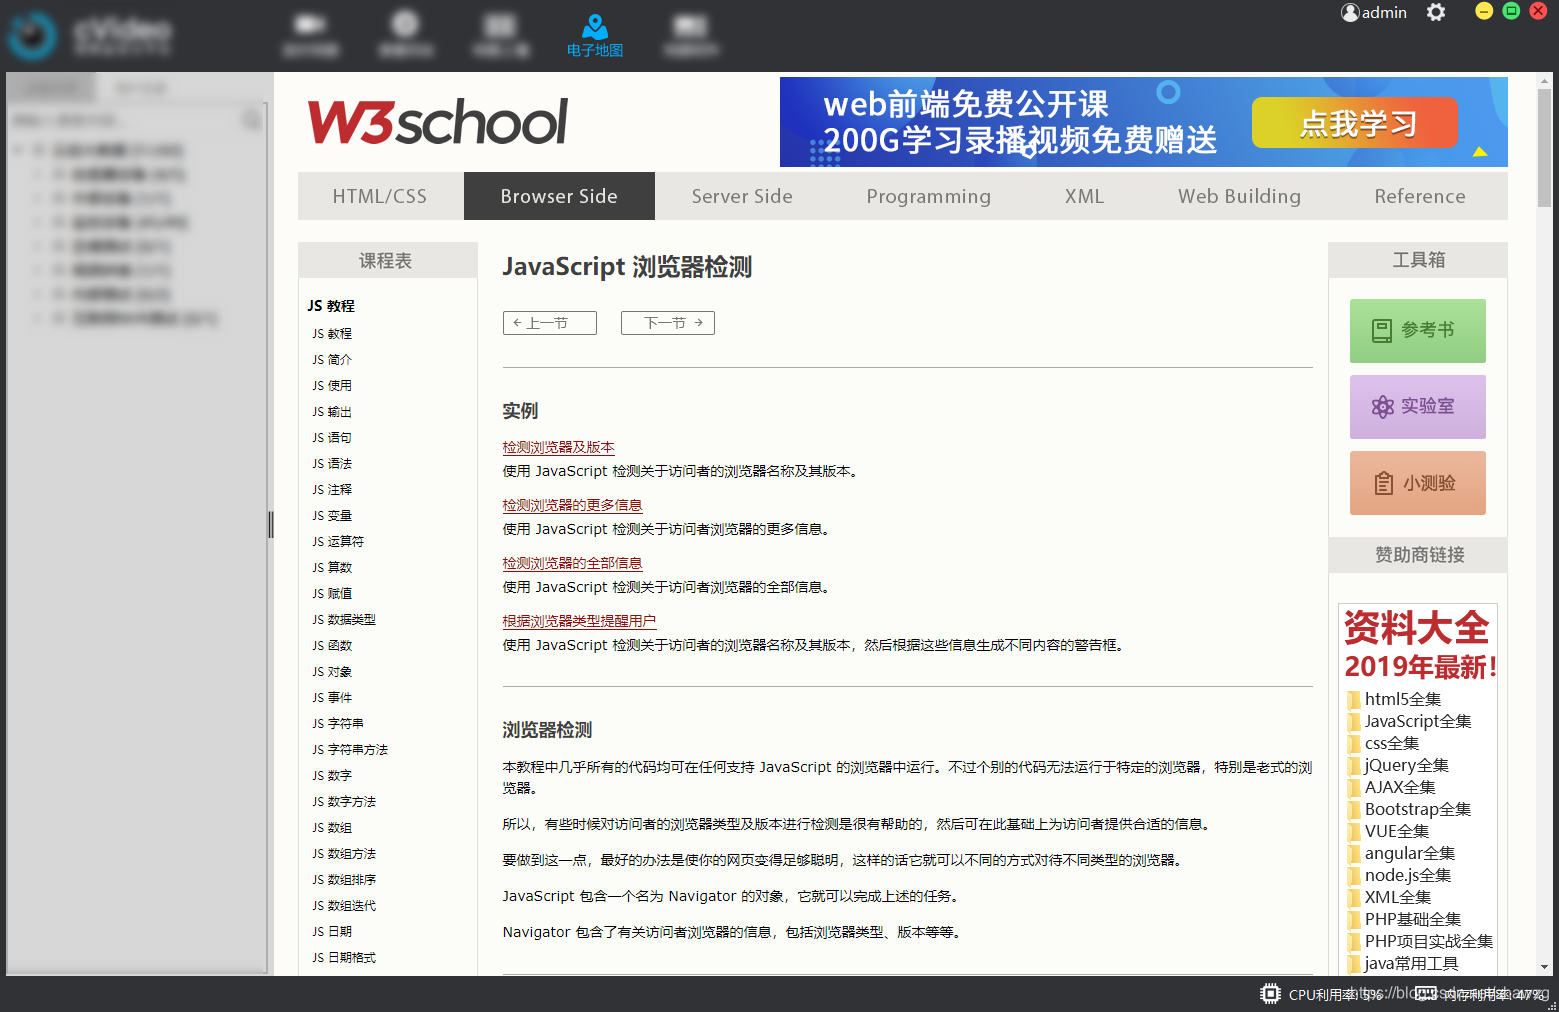Open JS 数据类型 in the course list
Screen dimensions: 1559x1012
coord(344,619)
